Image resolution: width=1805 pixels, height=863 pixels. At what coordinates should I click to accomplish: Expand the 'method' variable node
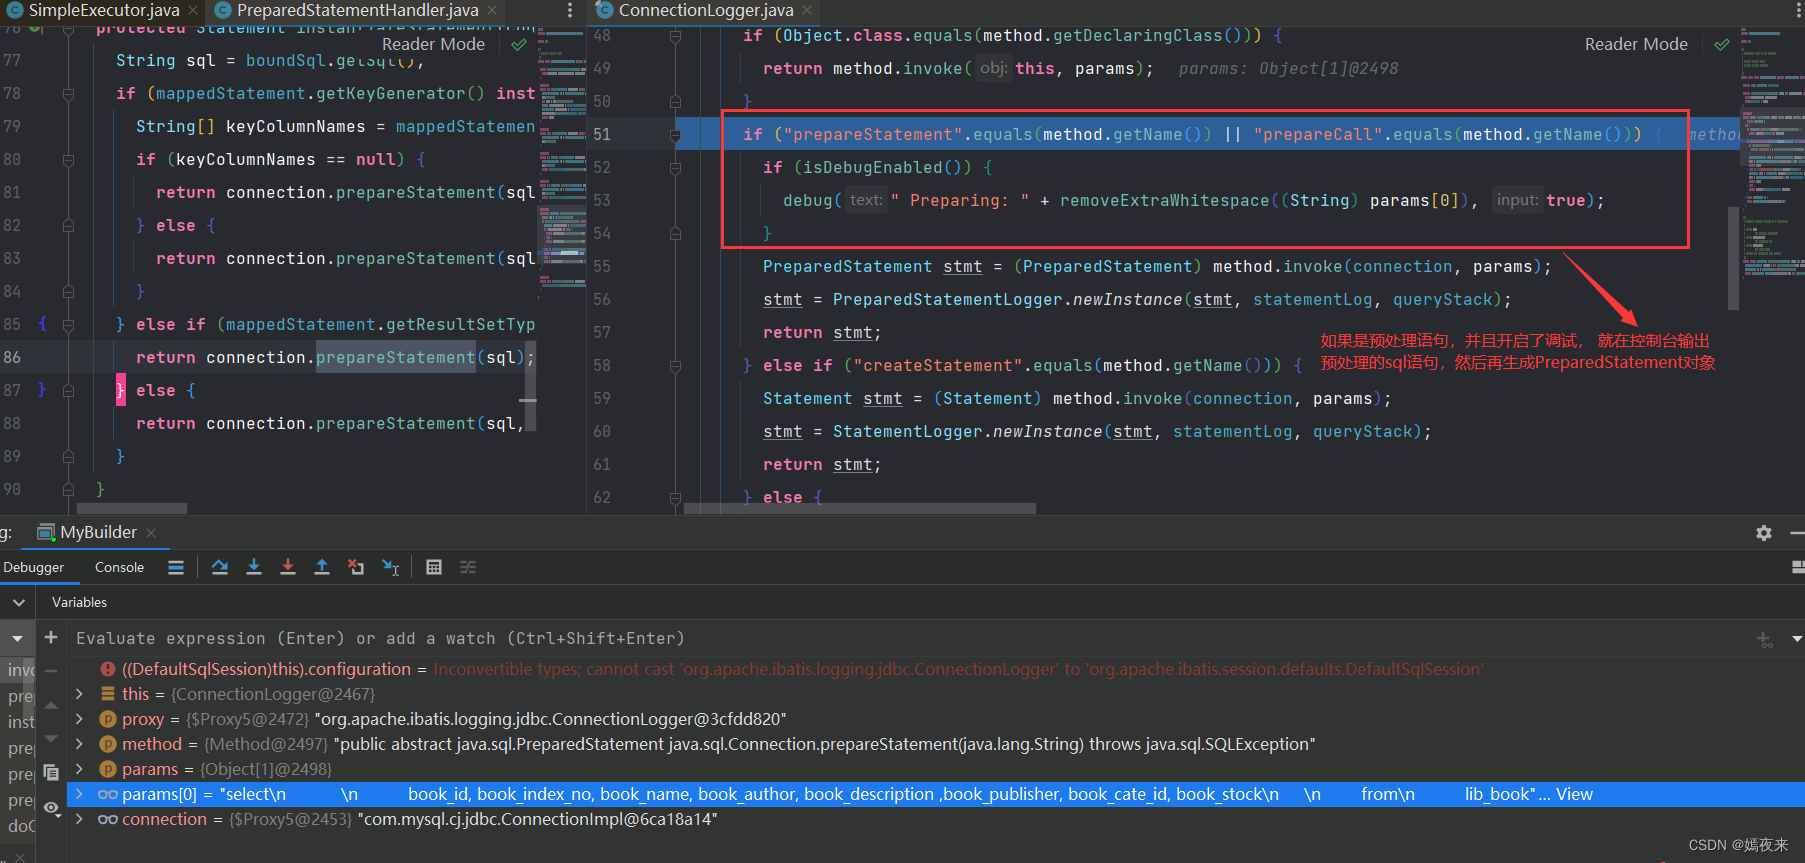[x=79, y=743]
